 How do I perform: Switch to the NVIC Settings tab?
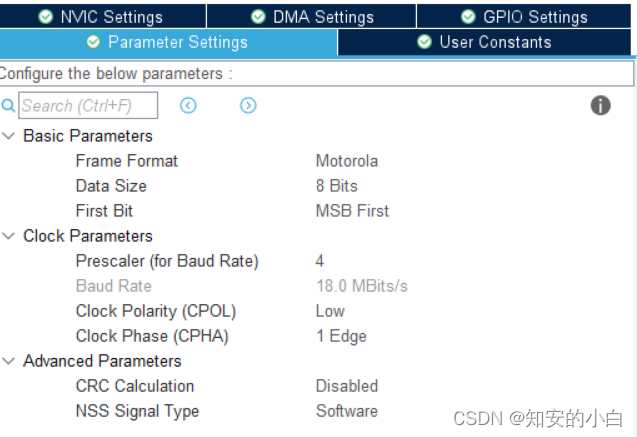pyautogui.click(x=102, y=17)
